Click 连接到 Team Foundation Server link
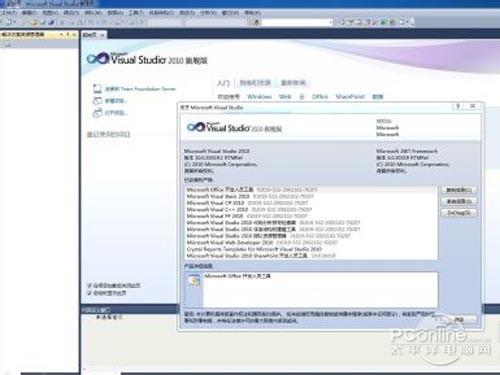 (x=140, y=89)
